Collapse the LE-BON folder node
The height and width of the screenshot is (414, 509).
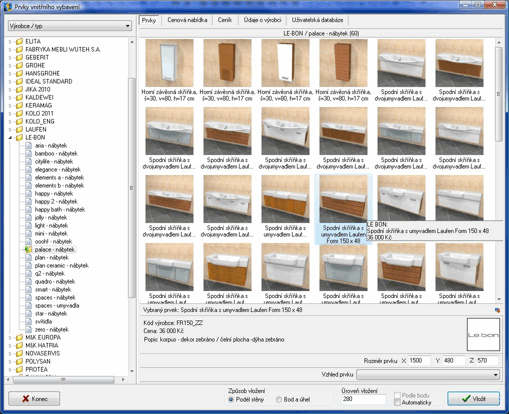[x=10, y=137]
